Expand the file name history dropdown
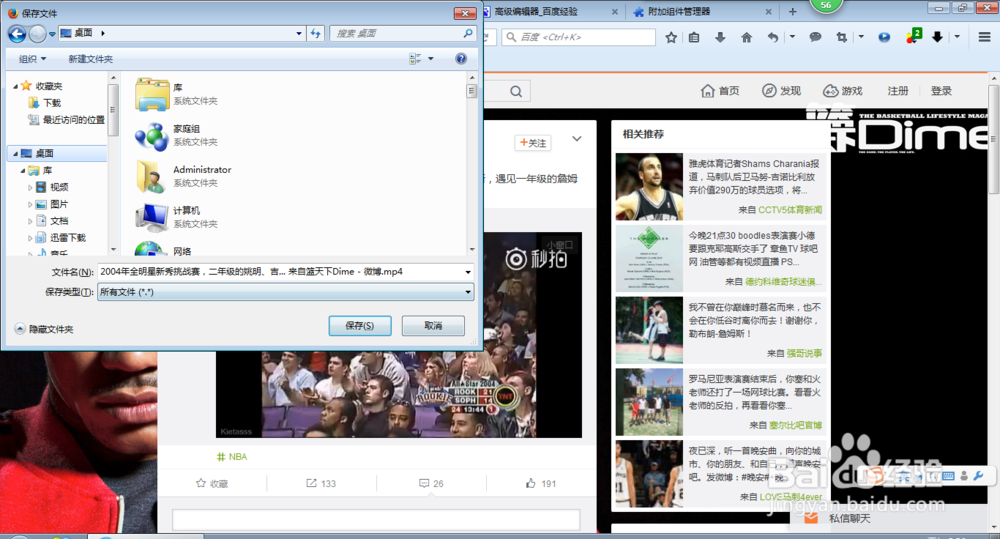 coord(467,272)
